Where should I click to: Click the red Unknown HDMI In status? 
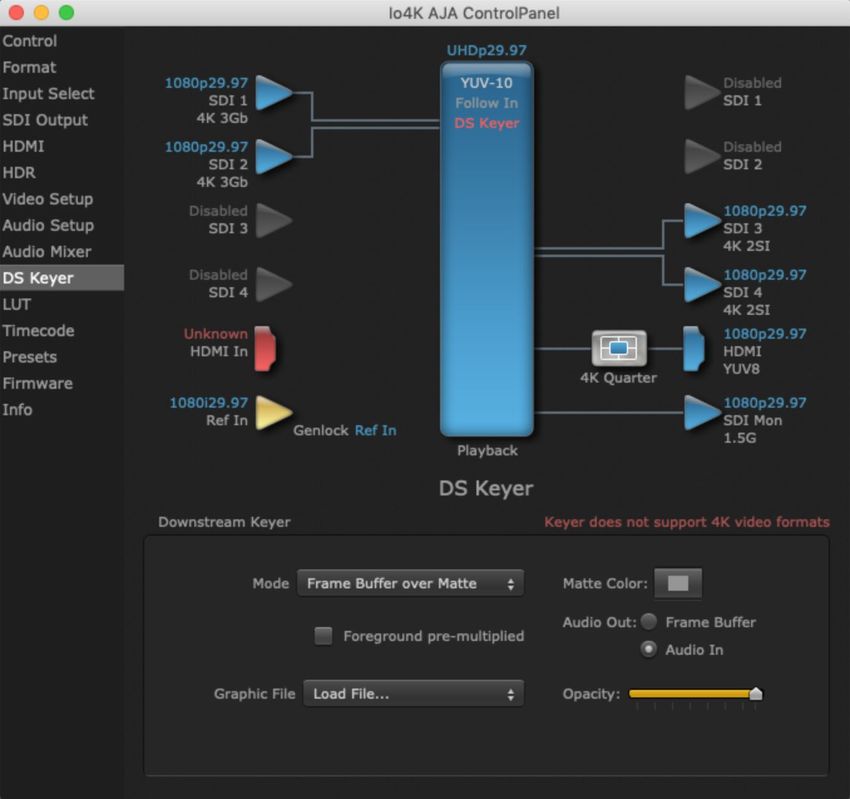click(x=215, y=334)
